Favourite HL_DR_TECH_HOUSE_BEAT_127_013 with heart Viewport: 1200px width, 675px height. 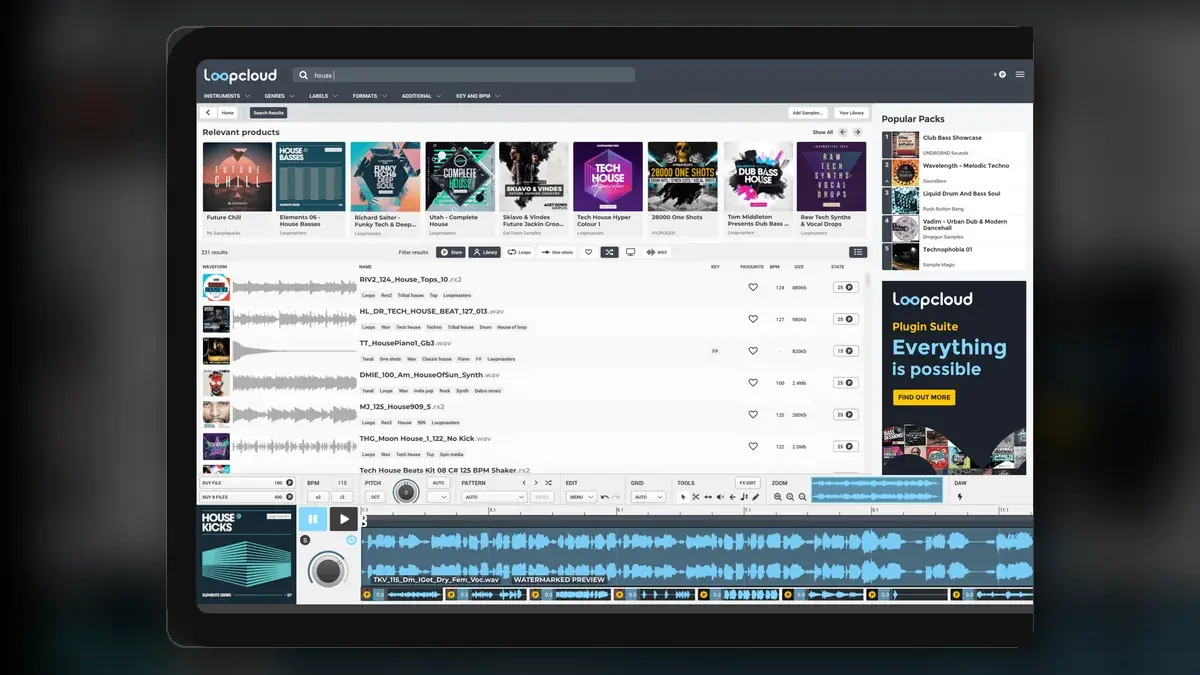(x=753, y=319)
